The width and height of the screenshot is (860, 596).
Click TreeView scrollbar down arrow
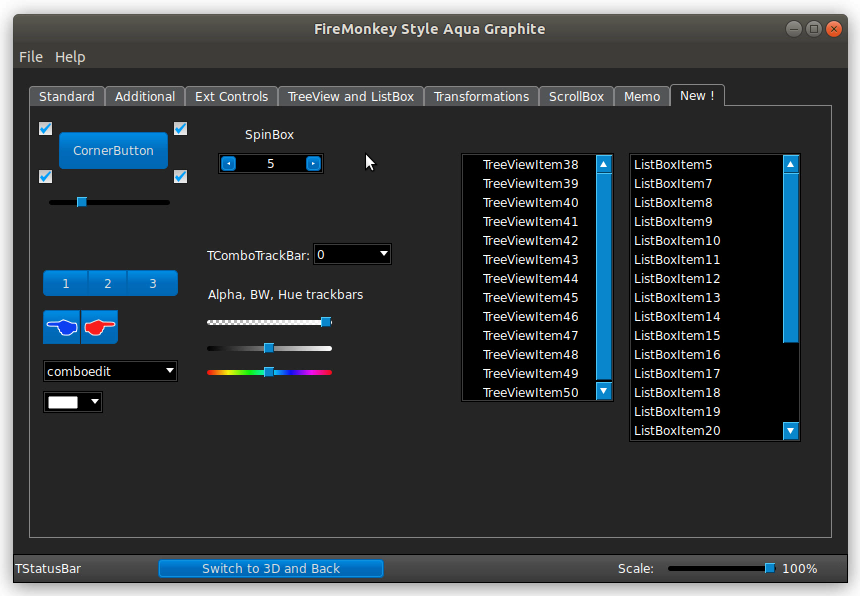(x=604, y=391)
